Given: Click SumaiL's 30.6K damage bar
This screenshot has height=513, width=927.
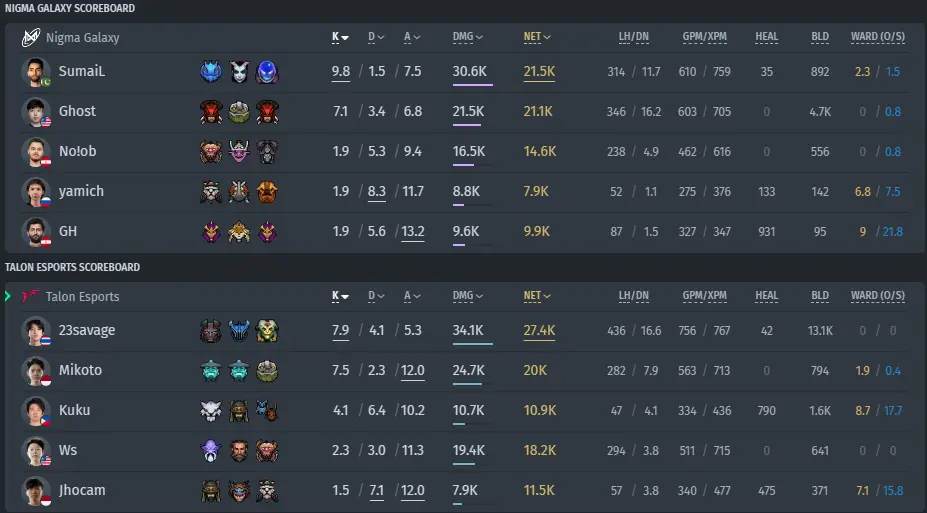Looking at the screenshot, I should pos(472,85).
